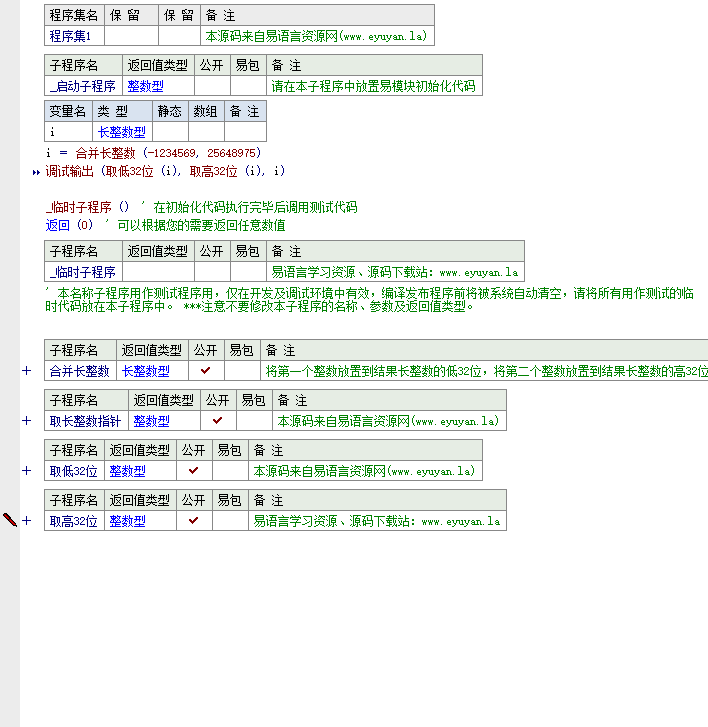
Task: Expand the 合并长整数 subroutine
Action: tap(27, 371)
